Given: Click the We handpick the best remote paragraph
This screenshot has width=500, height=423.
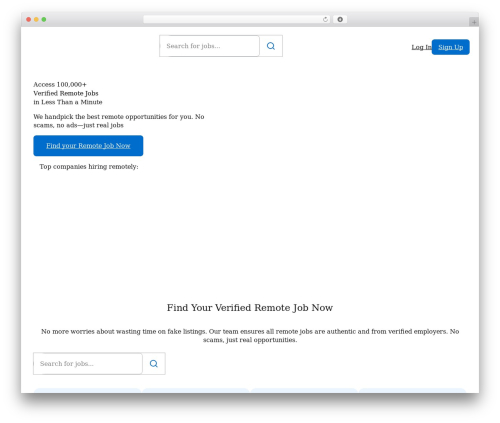Looking at the screenshot, I should [x=119, y=121].
